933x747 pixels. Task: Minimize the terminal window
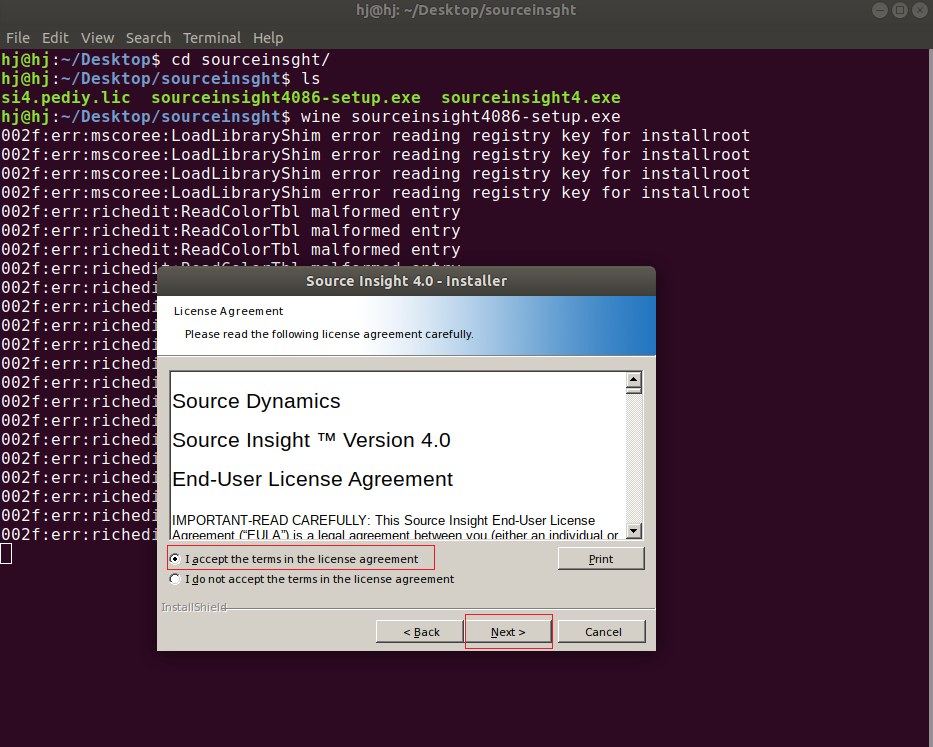(879, 10)
